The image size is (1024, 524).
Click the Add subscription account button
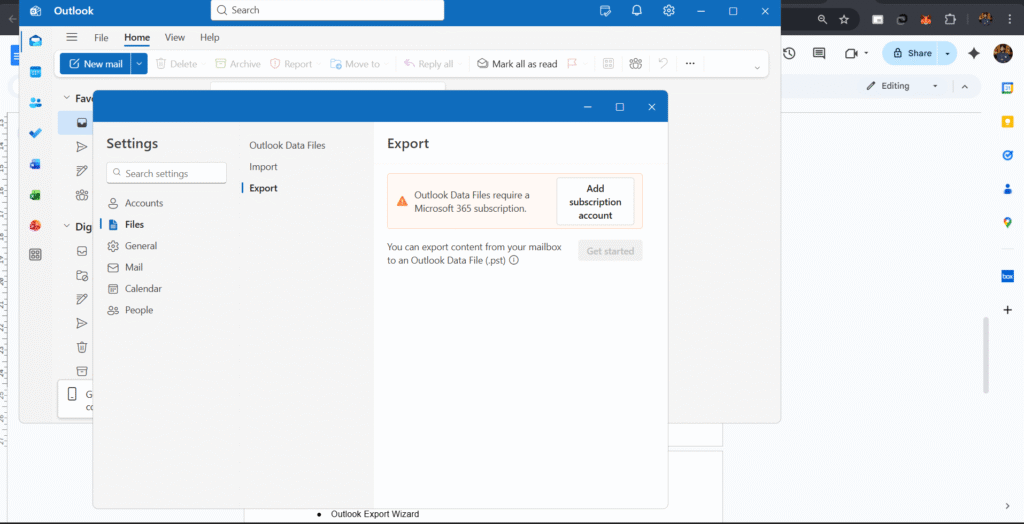click(x=595, y=202)
